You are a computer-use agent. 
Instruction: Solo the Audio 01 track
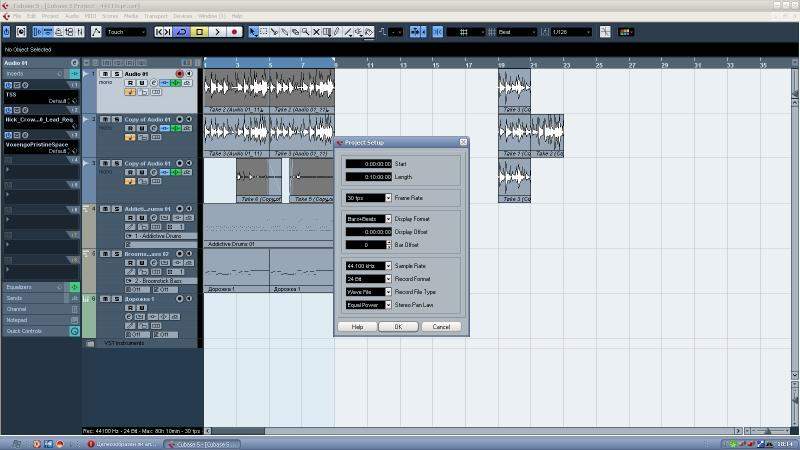pos(117,74)
